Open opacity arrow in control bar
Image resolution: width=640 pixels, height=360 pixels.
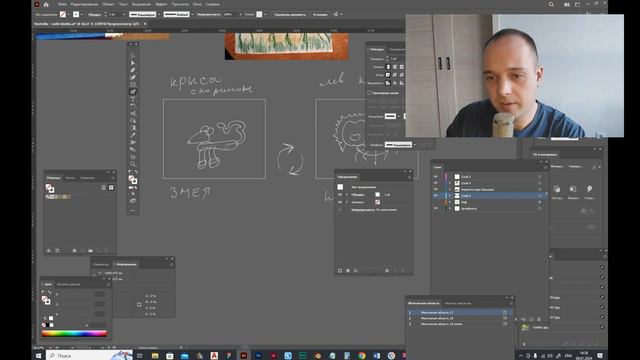click(240, 14)
